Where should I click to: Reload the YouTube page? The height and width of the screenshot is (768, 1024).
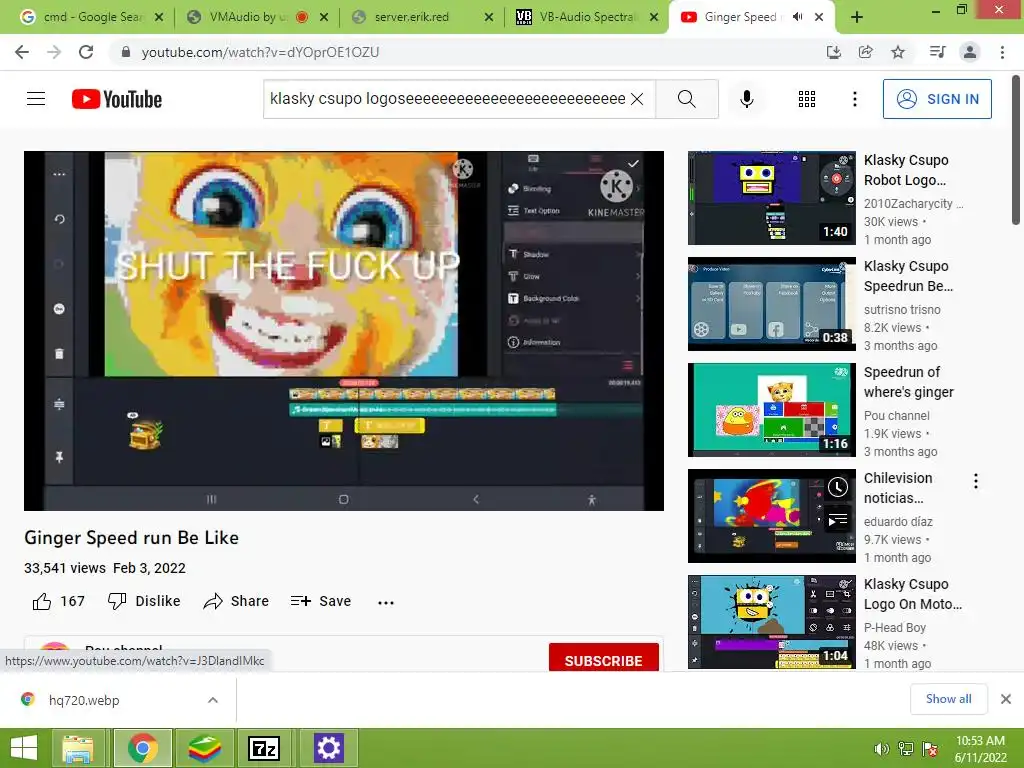(86, 52)
